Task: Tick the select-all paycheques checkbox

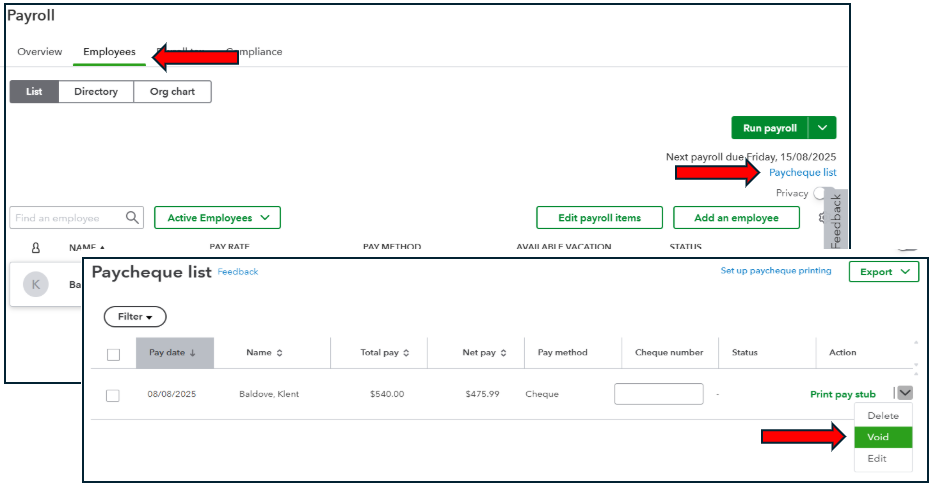Action: [113, 355]
